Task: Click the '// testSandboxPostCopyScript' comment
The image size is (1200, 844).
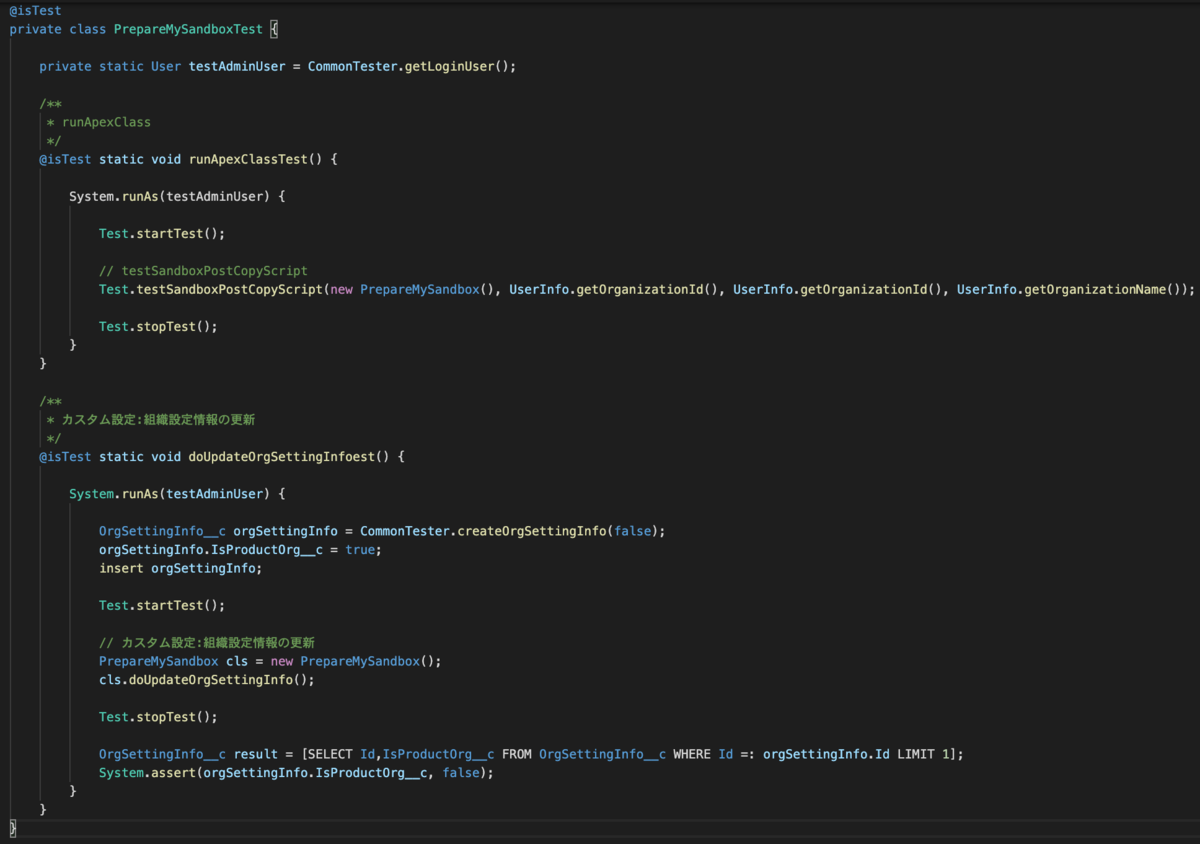Action: click(x=203, y=271)
